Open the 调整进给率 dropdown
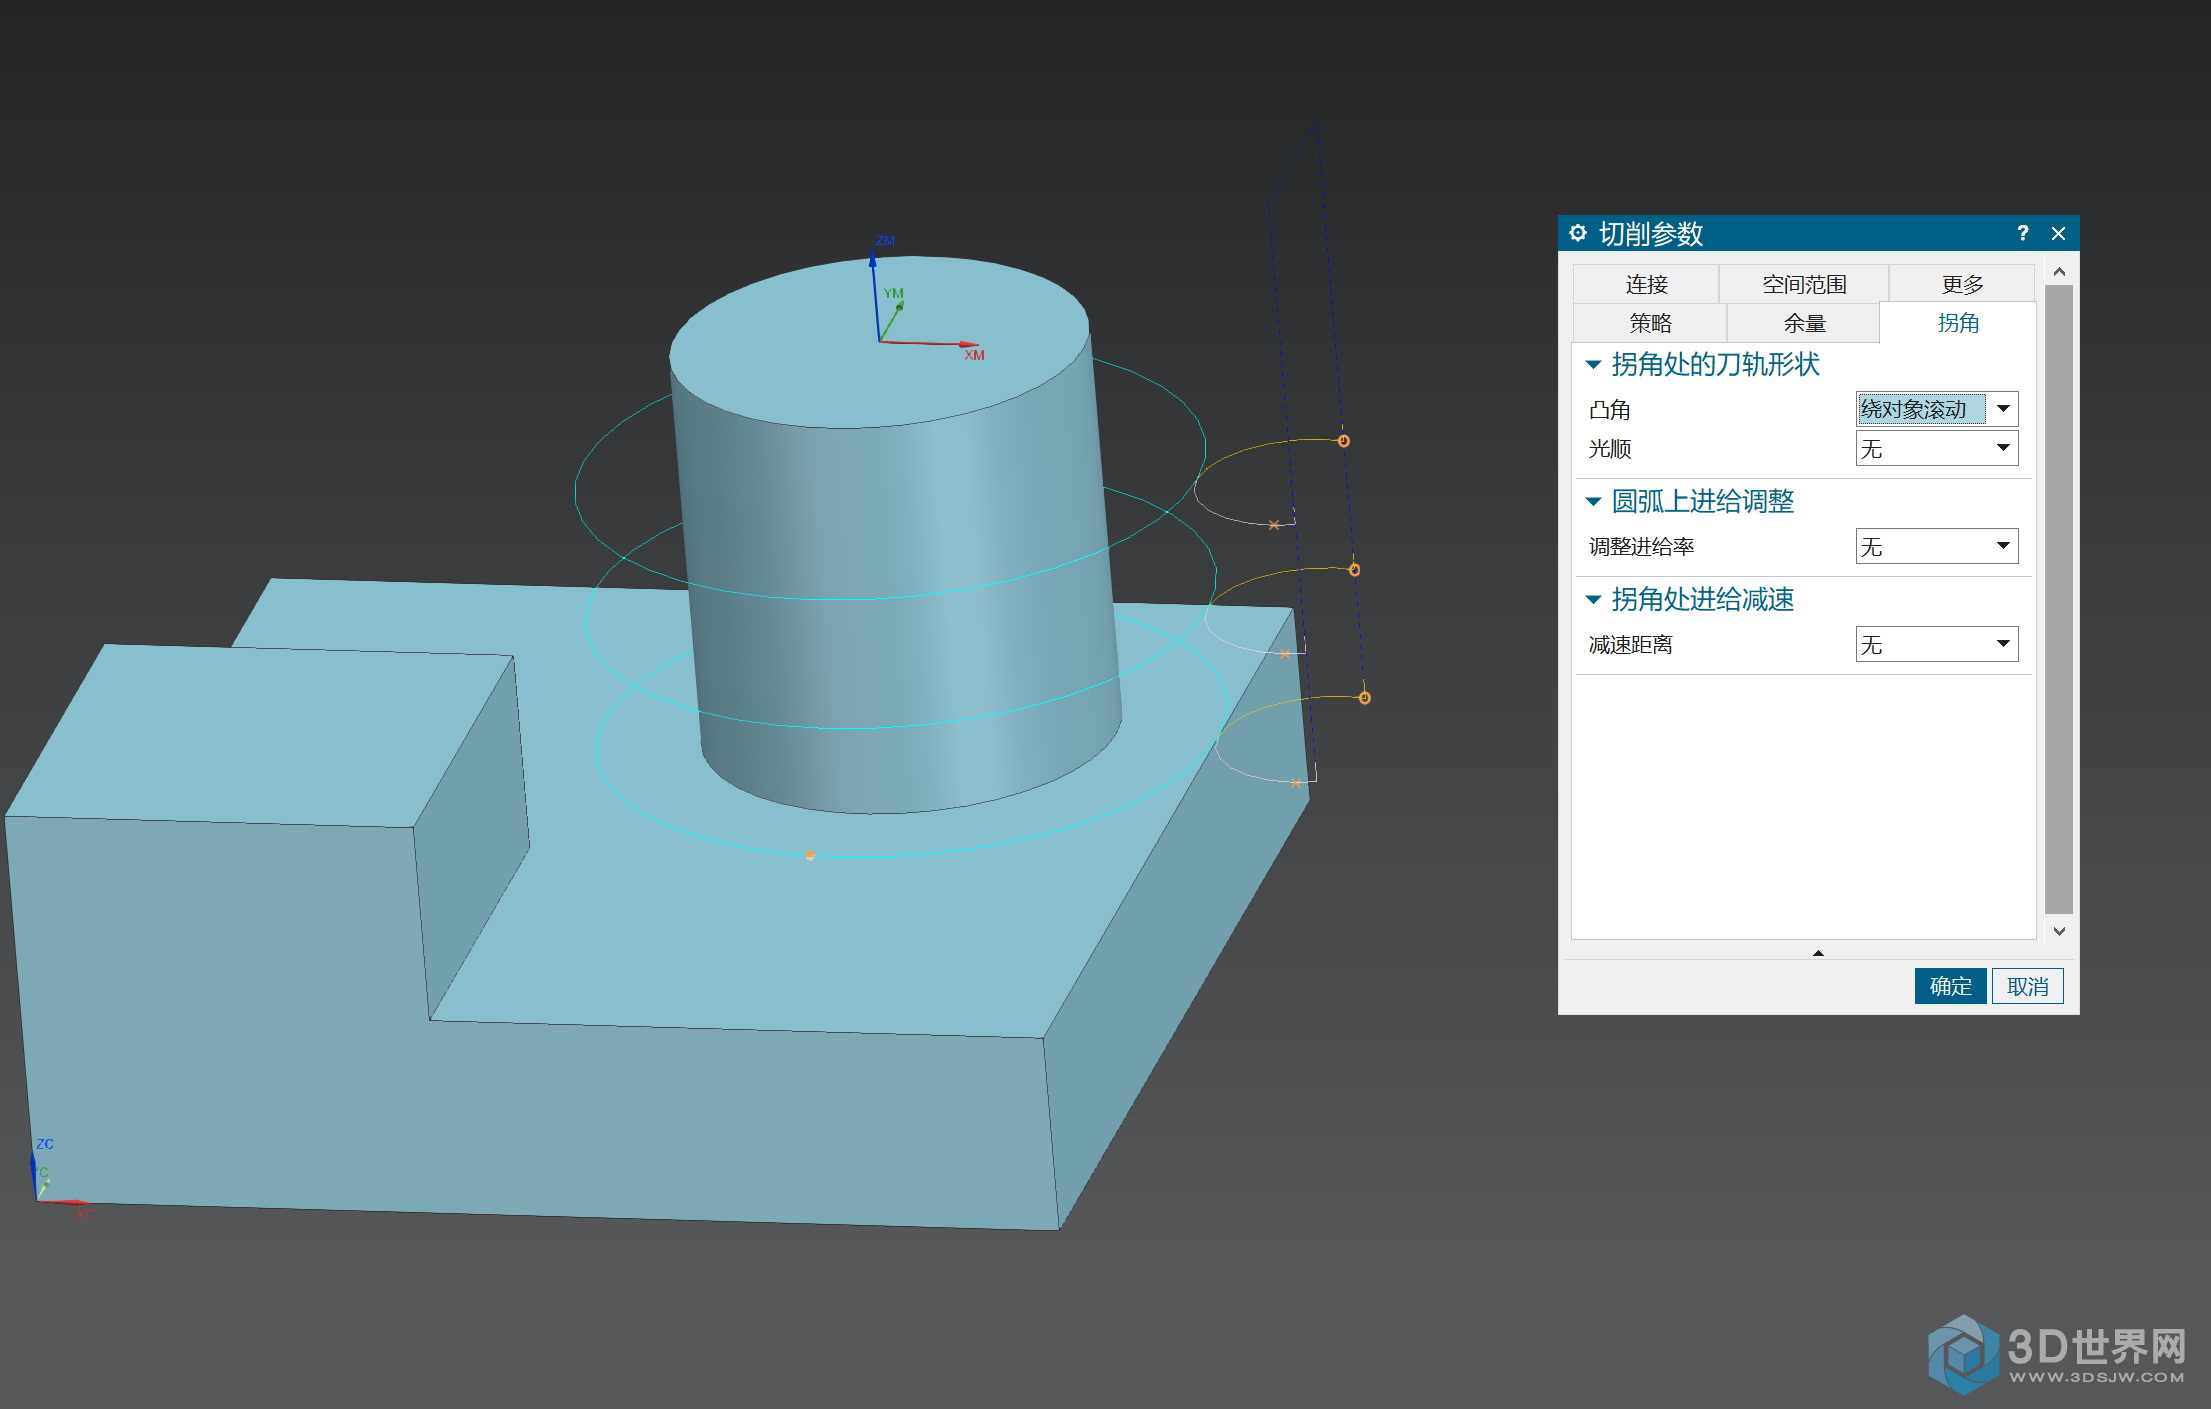The image size is (2211, 1409). click(x=1937, y=546)
